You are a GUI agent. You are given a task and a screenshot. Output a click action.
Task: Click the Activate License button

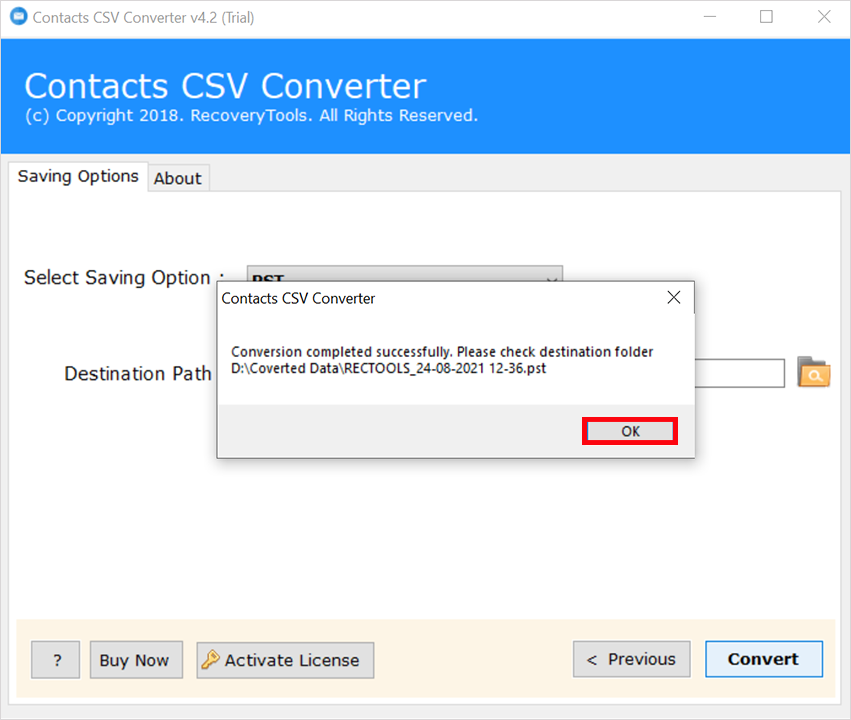click(285, 660)
